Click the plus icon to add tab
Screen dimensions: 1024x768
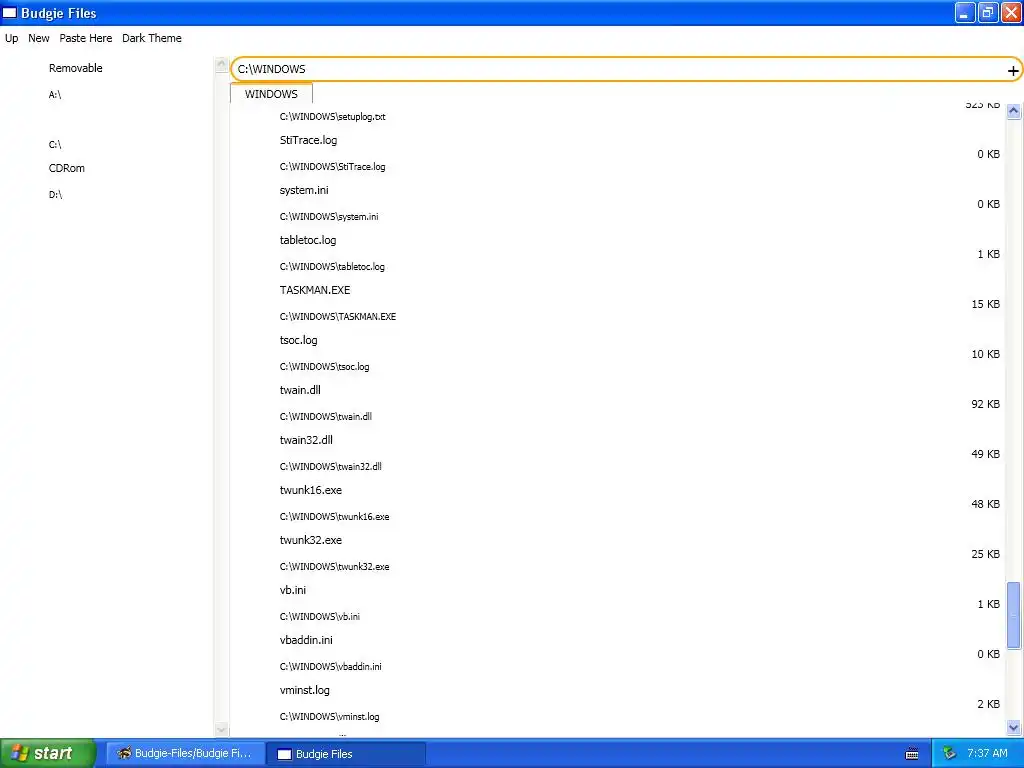pyautogui.click(x=1013, y=71)
